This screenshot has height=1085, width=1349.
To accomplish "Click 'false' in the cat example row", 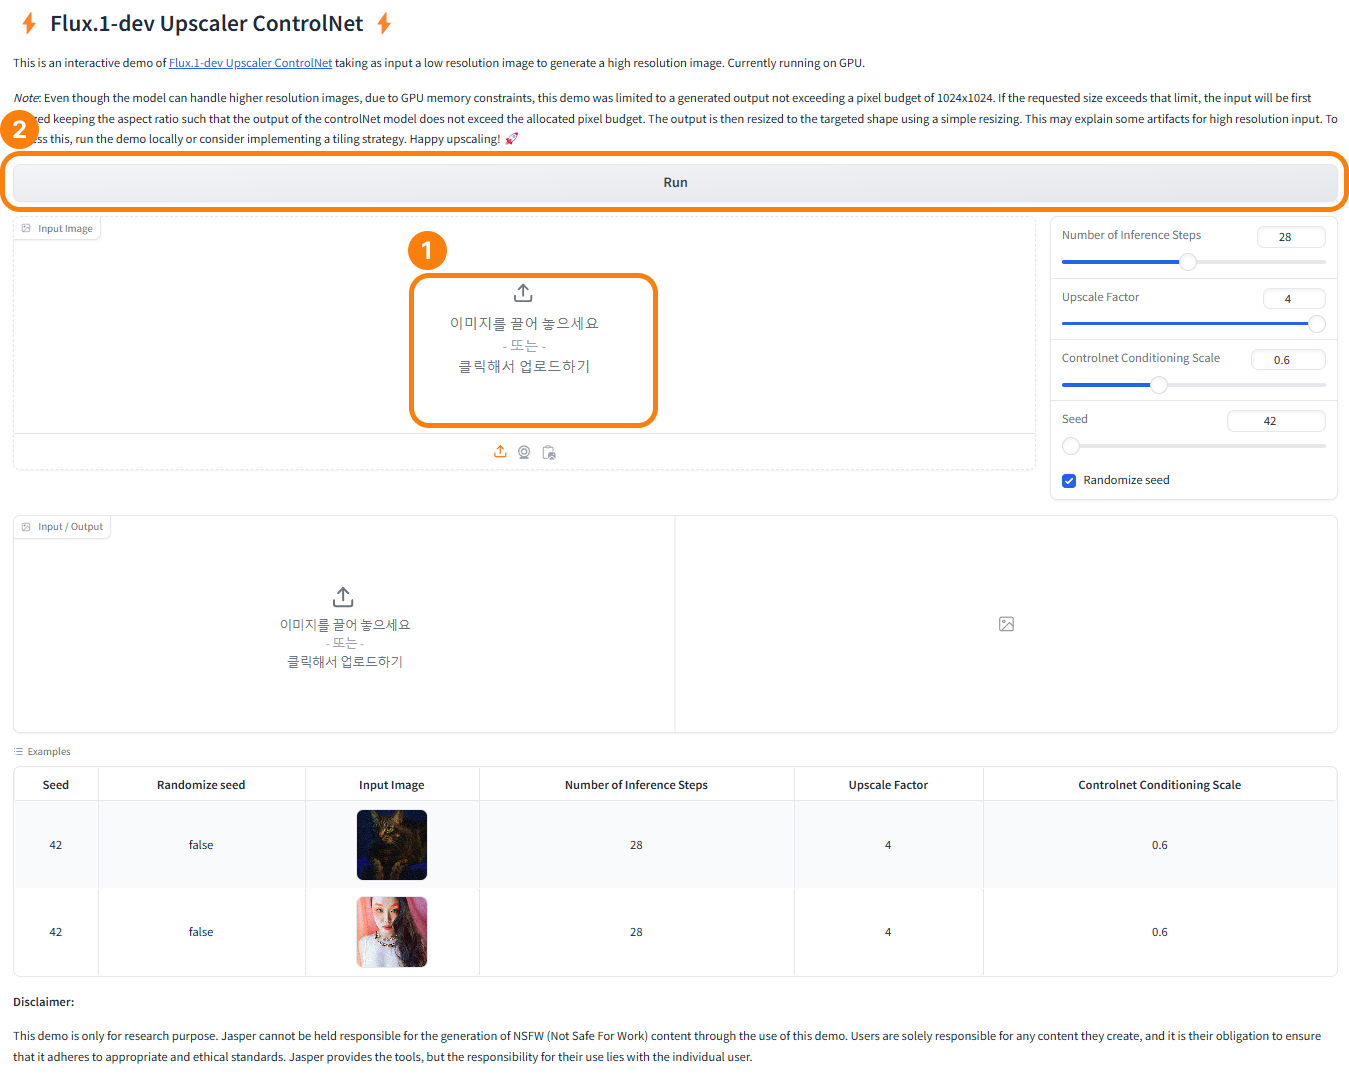I will (x=201, y=845).
